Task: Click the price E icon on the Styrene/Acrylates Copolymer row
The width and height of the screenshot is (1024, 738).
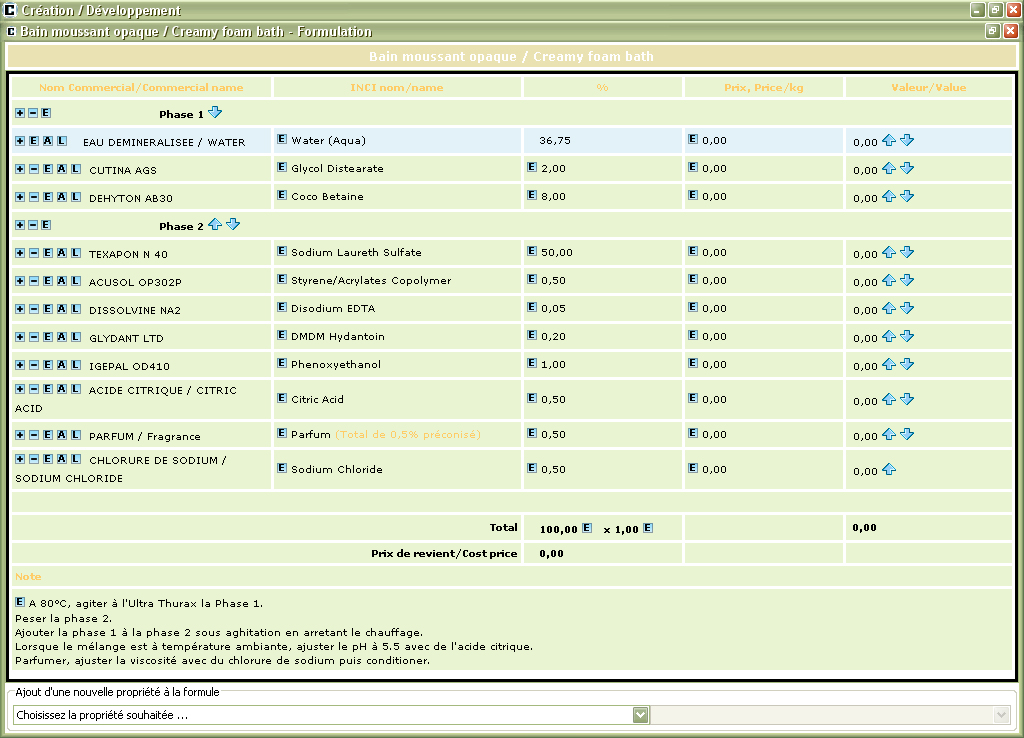Action: point(693,280)
